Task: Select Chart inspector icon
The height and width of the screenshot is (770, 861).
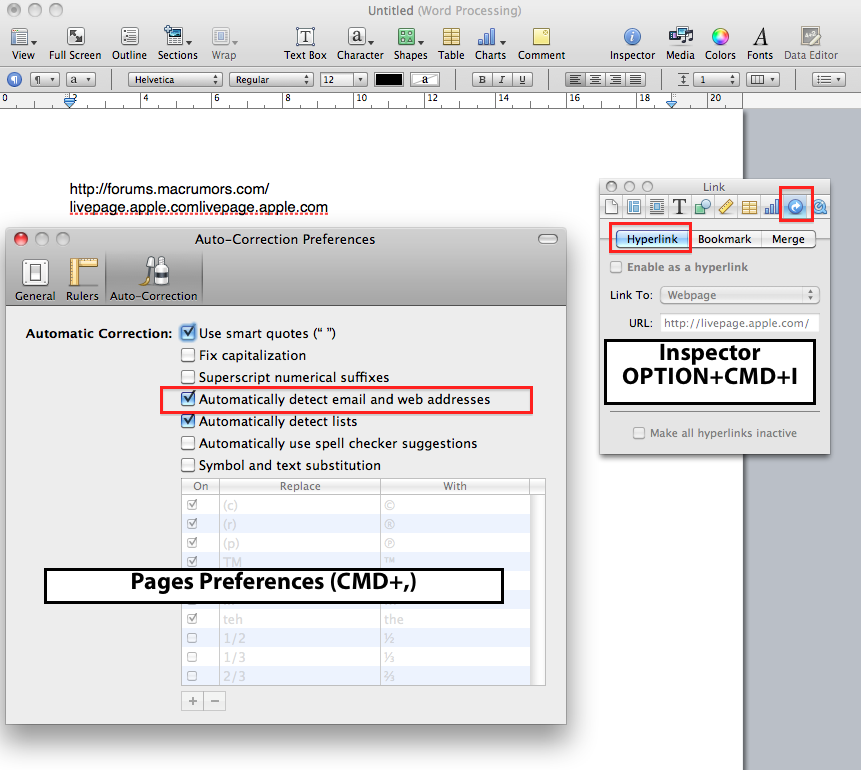Action: coord(771,207)
